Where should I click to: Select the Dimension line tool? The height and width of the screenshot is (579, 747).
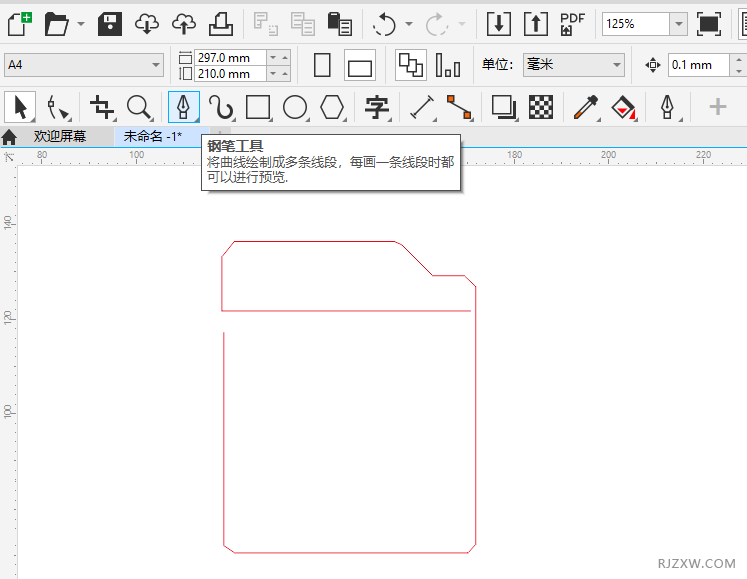[422, 107]
